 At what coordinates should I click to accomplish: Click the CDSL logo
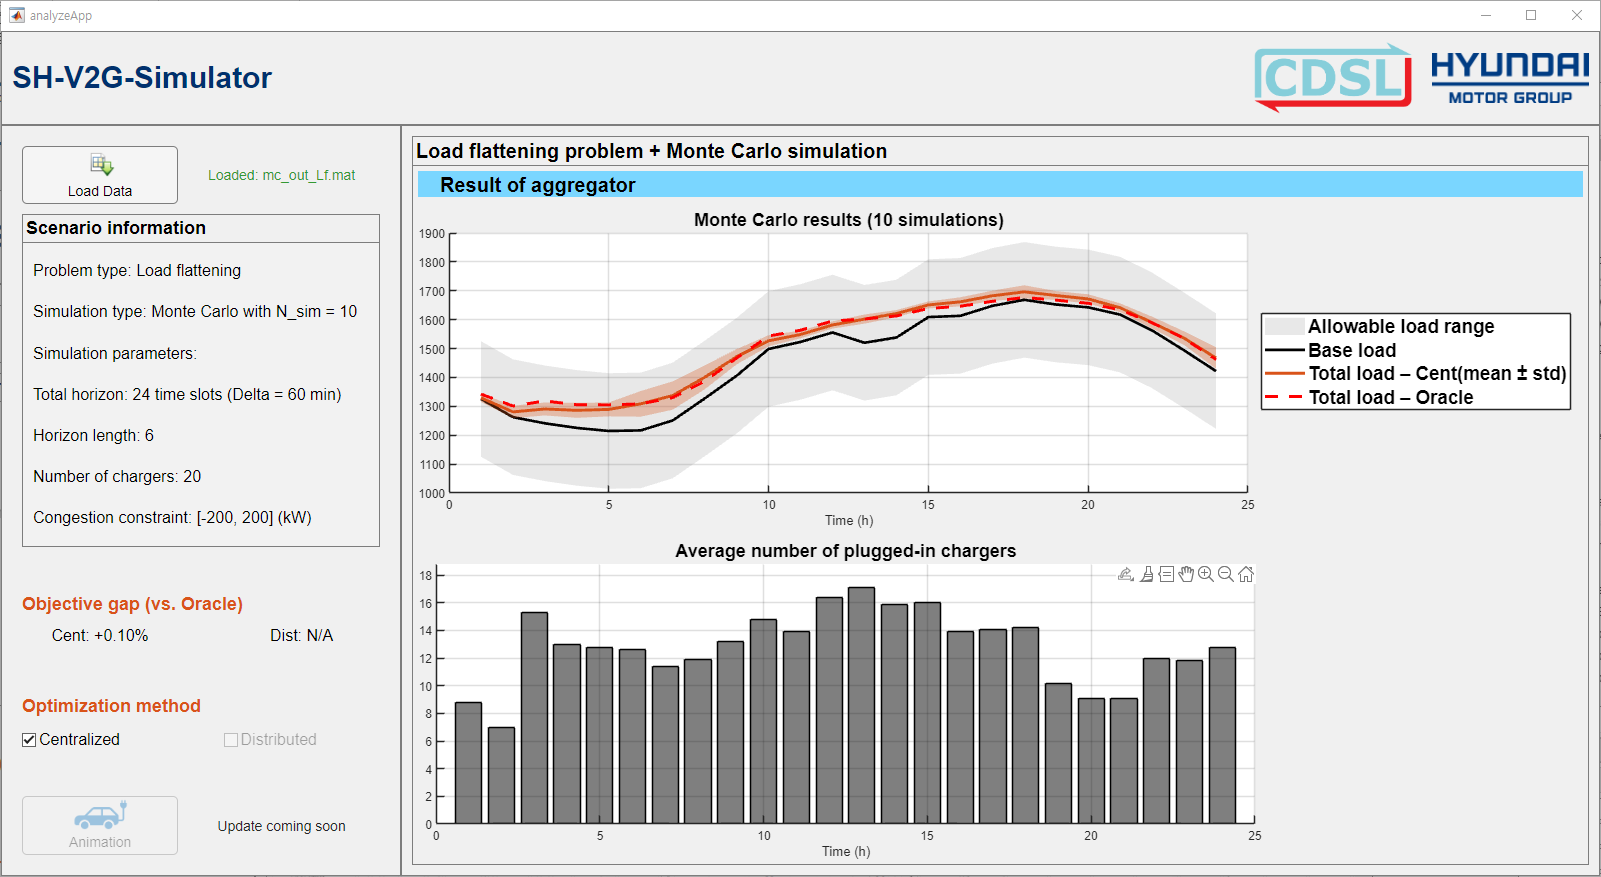click(1332, 77)
